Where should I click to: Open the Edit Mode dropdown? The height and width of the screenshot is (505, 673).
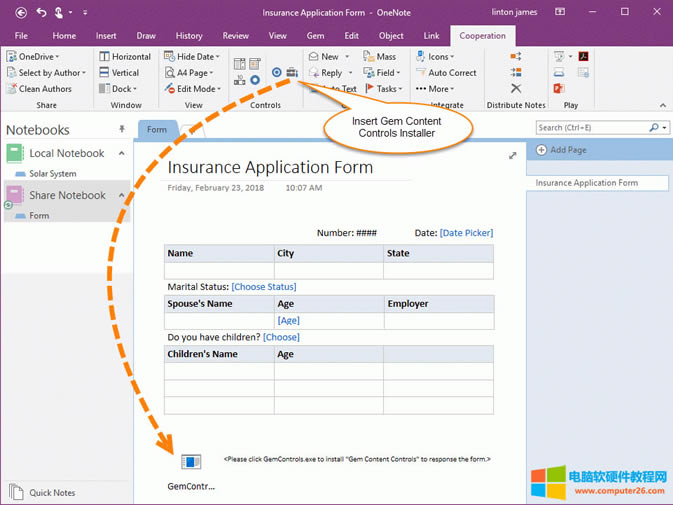(192, 89)
